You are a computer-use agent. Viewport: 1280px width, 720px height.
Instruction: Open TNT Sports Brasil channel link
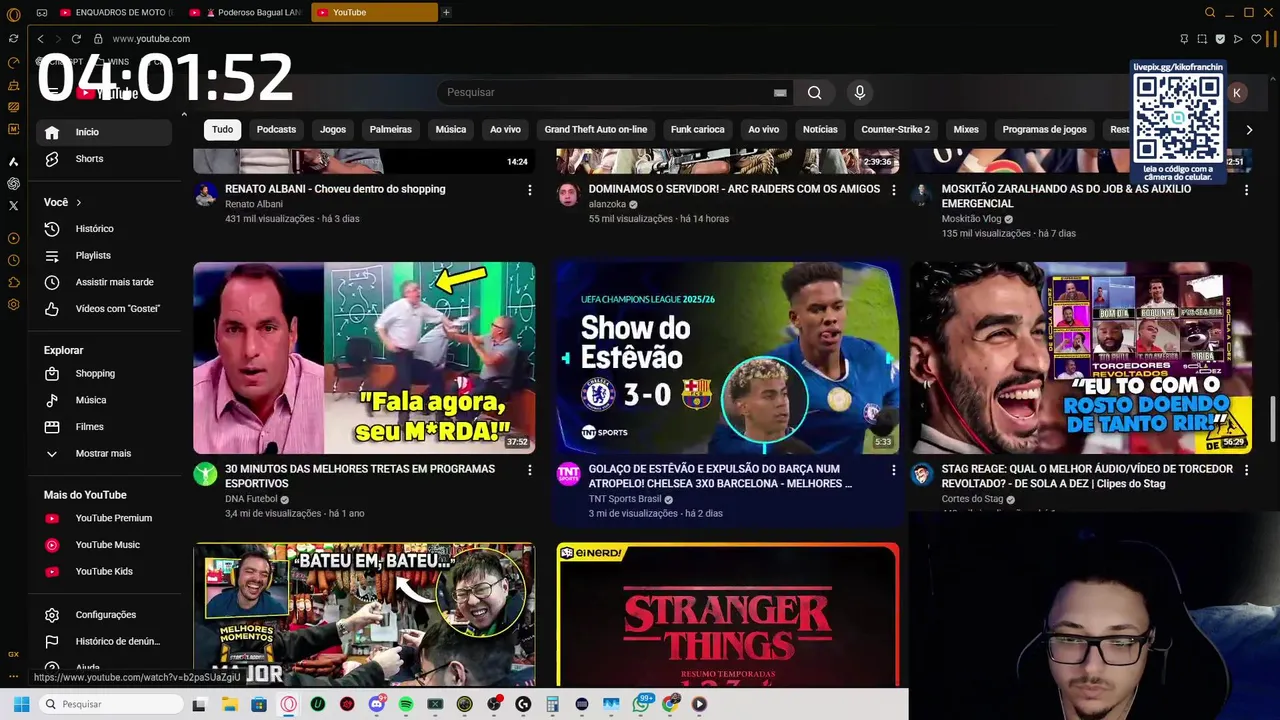(x=625, y=499)
